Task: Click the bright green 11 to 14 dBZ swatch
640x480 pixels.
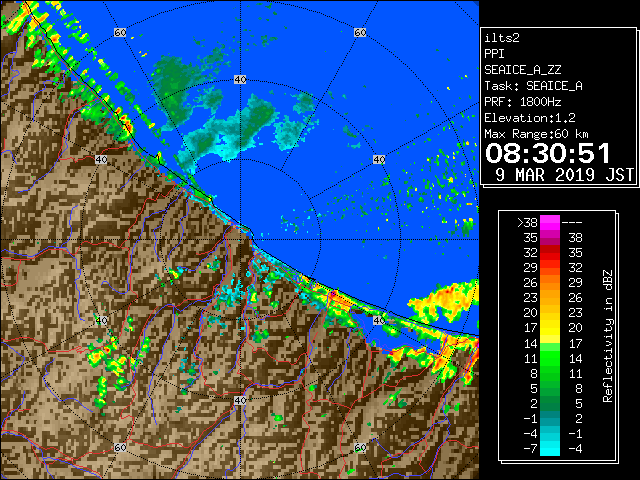Action: tap(550, 358)
